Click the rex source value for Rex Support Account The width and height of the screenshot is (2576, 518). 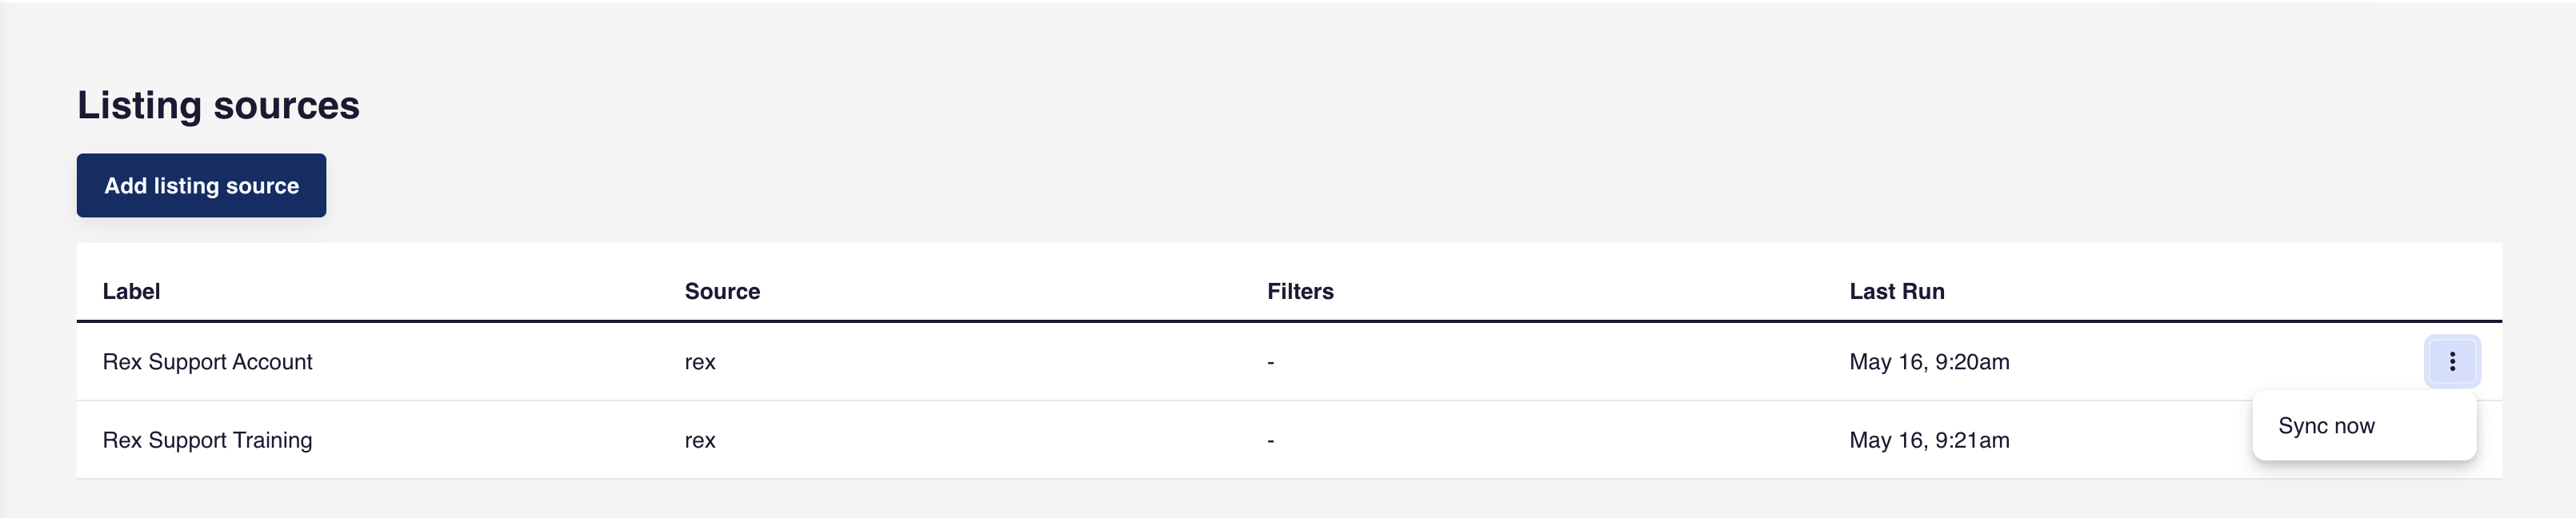pos(701,362)
